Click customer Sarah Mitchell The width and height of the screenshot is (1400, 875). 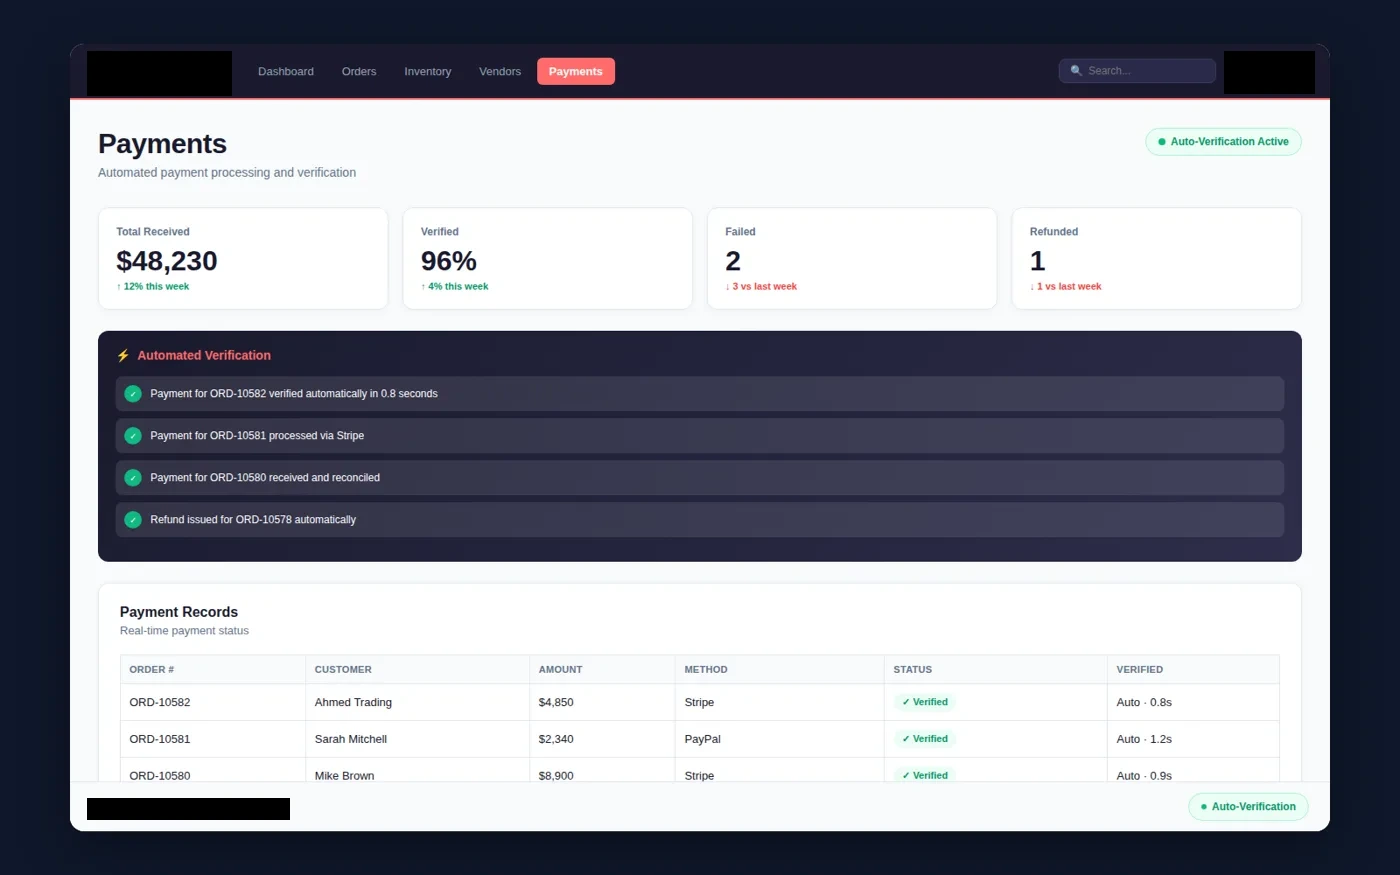[x=351, y=740]
